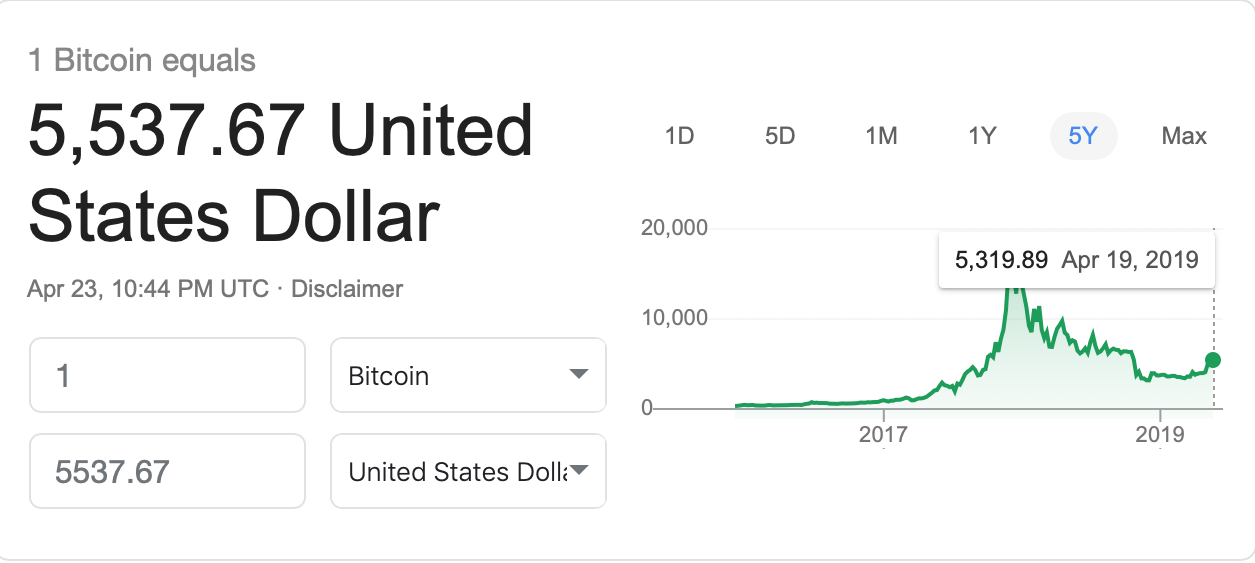The height and width of the screenshot is (563, 1255).
Task: Open the Disclaimer link
Action: click(347, 289)
